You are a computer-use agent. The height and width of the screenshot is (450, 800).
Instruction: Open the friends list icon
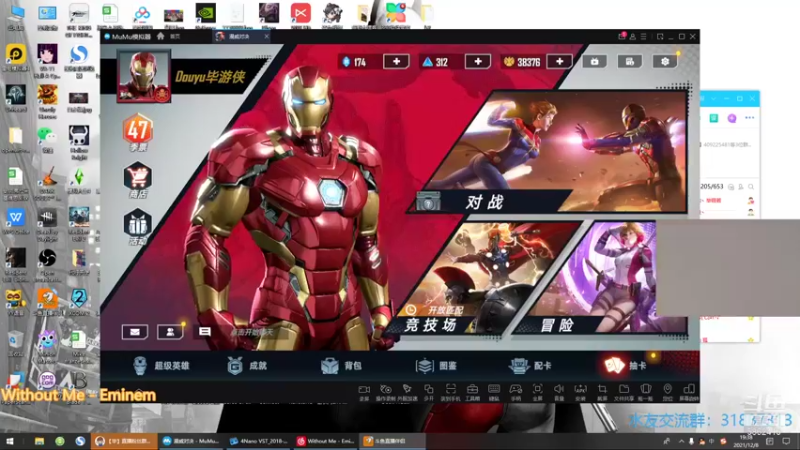click(x=170, y=332)
